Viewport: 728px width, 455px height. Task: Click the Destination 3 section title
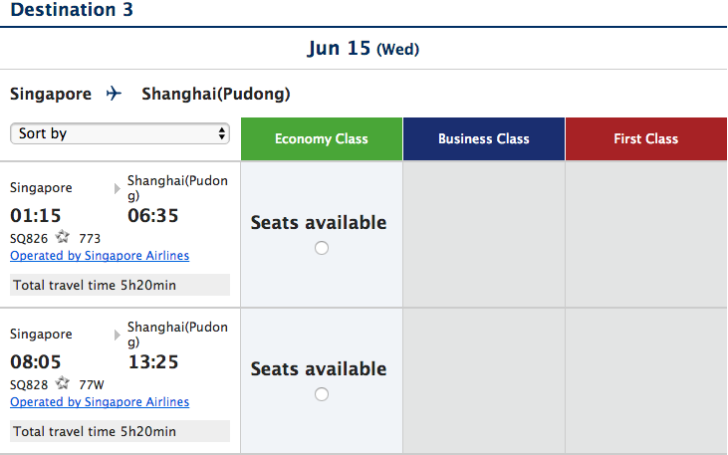[x=72, y=10]
